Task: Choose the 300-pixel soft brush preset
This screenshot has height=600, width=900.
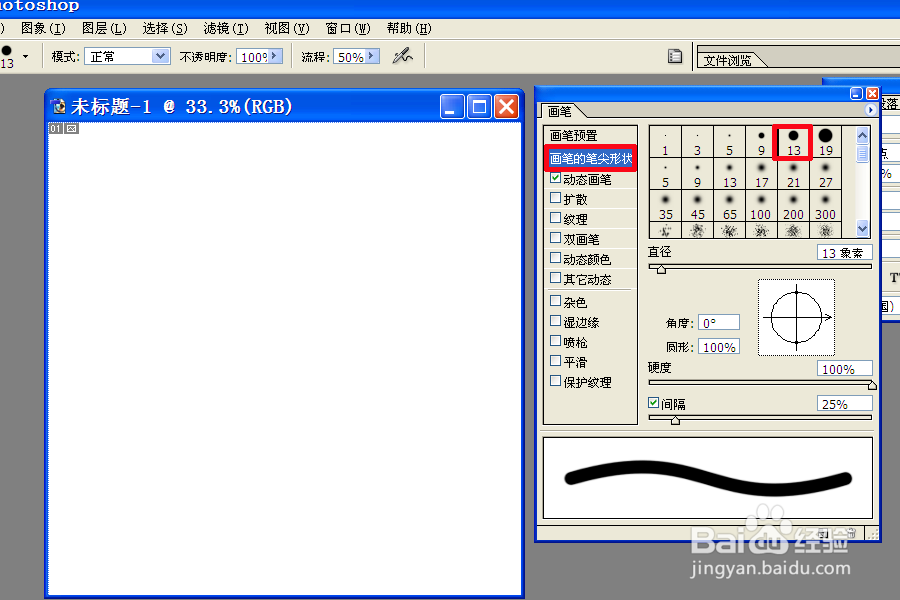Action: click(825, 205)
